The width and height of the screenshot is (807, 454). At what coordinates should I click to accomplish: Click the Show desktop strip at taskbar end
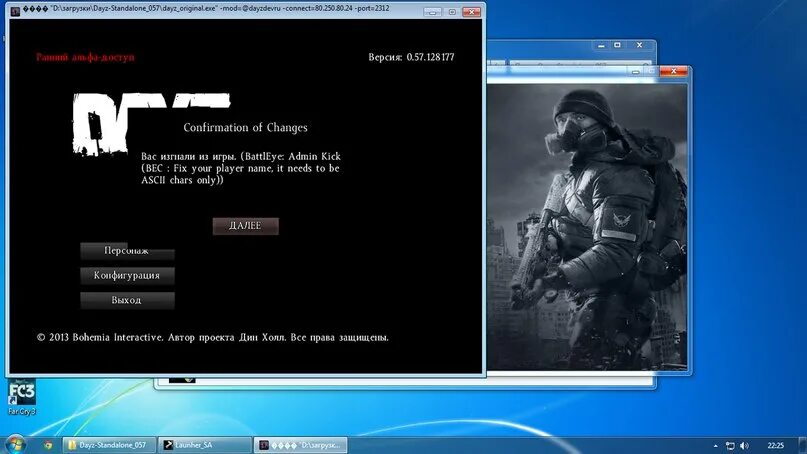tap(802, 445)
